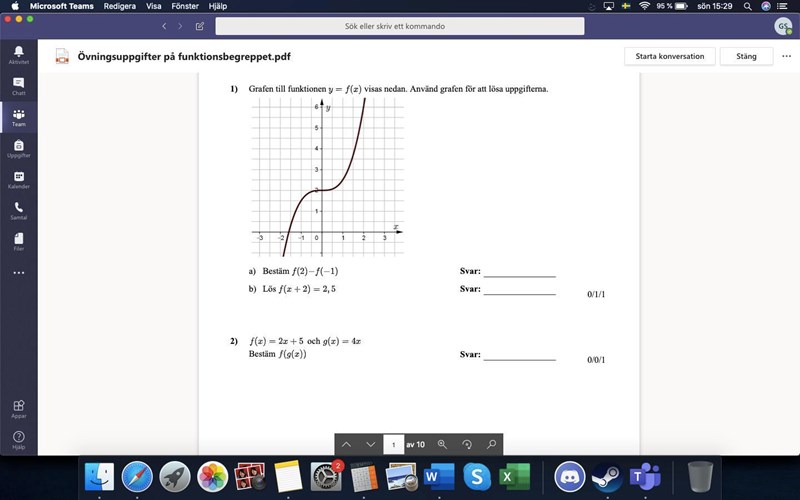Screen dimensions: 800x500
Task: Open Samtal calls section
Action: coord(18,210)
